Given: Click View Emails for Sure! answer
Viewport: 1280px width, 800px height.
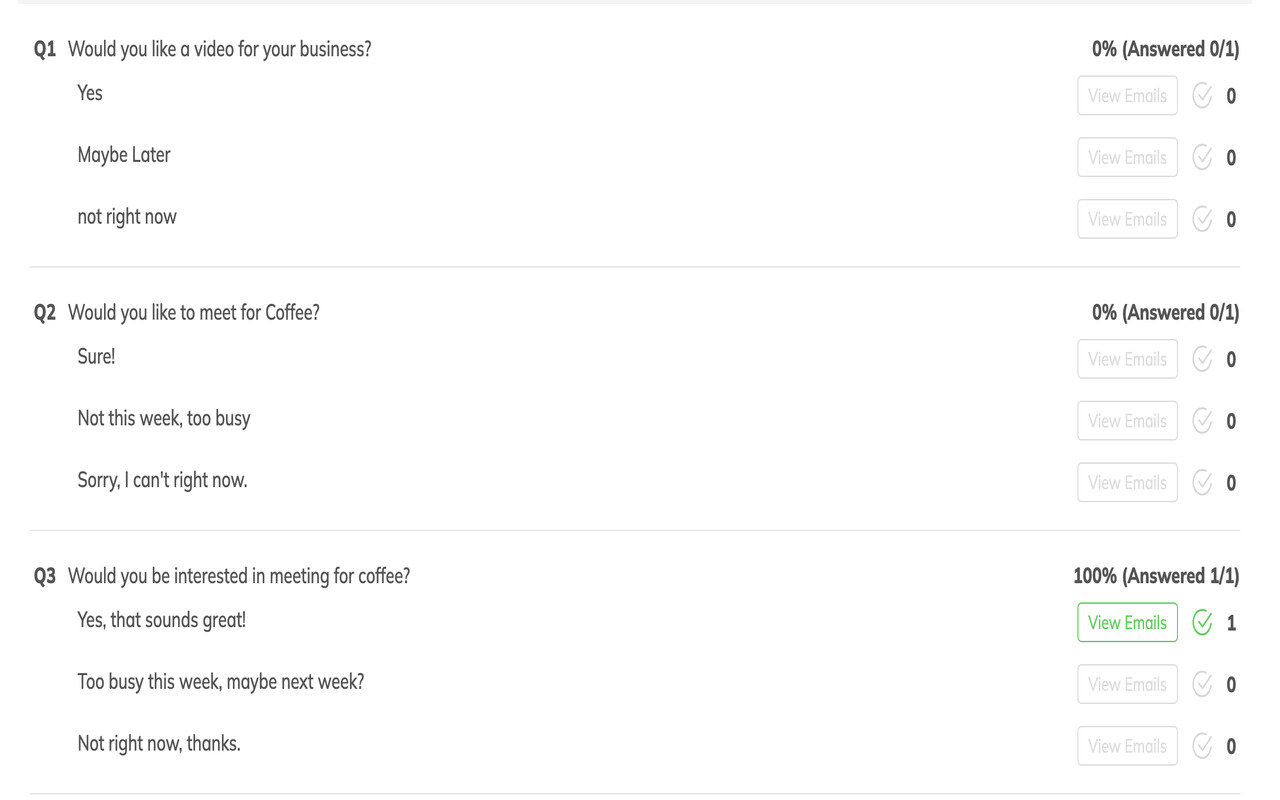Looking at the screenshot, I should (1127, 359).
